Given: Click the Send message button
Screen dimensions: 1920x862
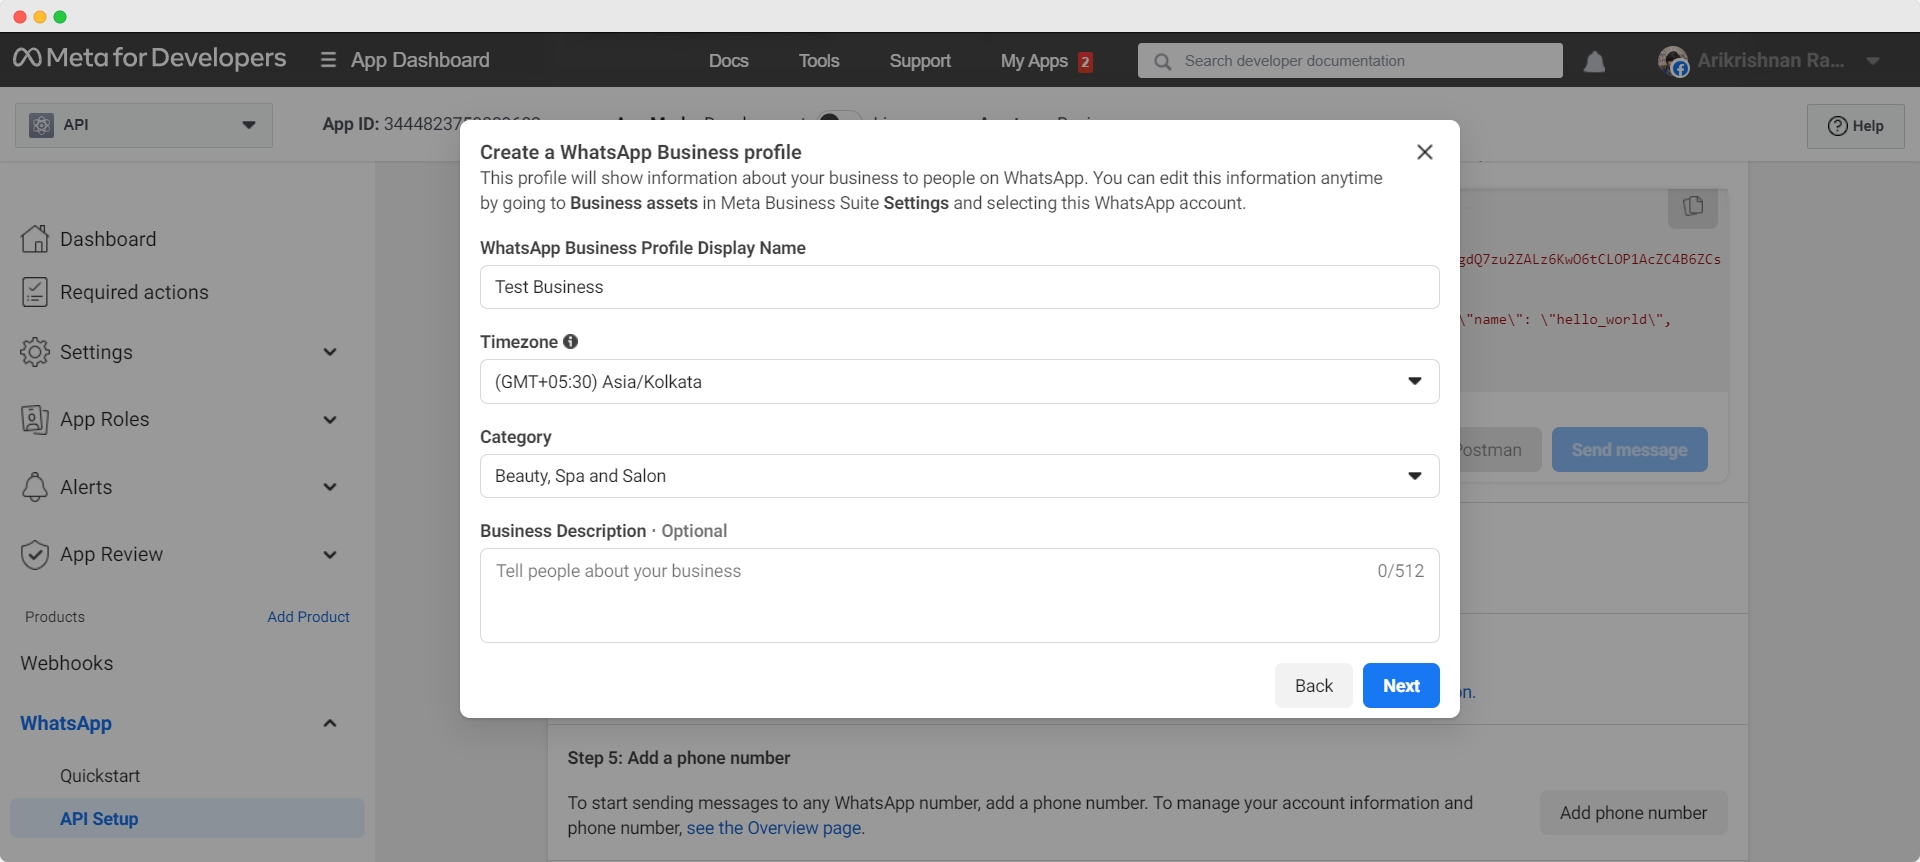Looking at the screenshot, I should [1630, 450].
